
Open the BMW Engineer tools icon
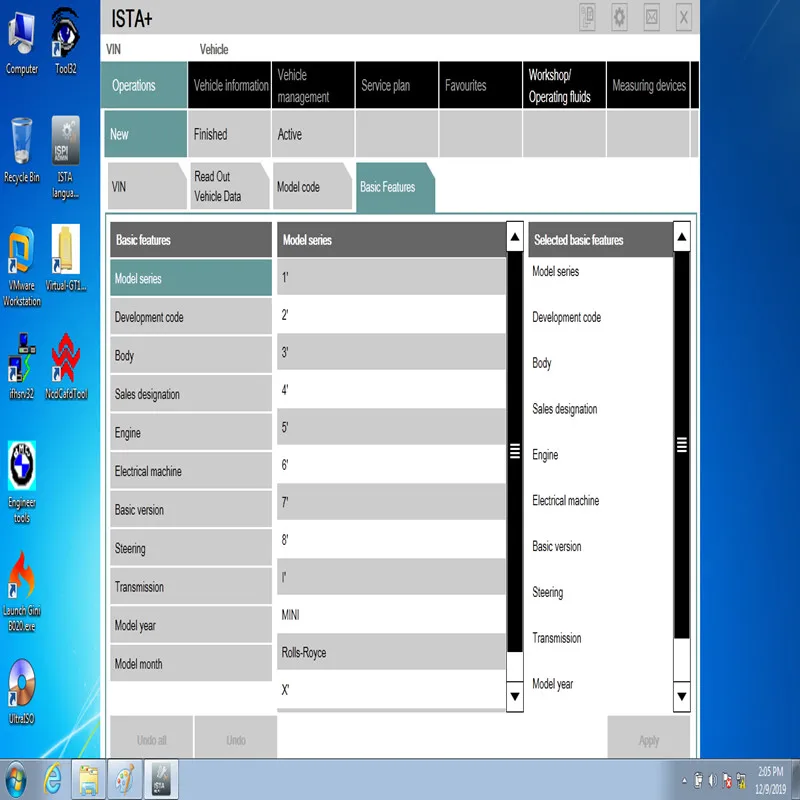point(21,483)
